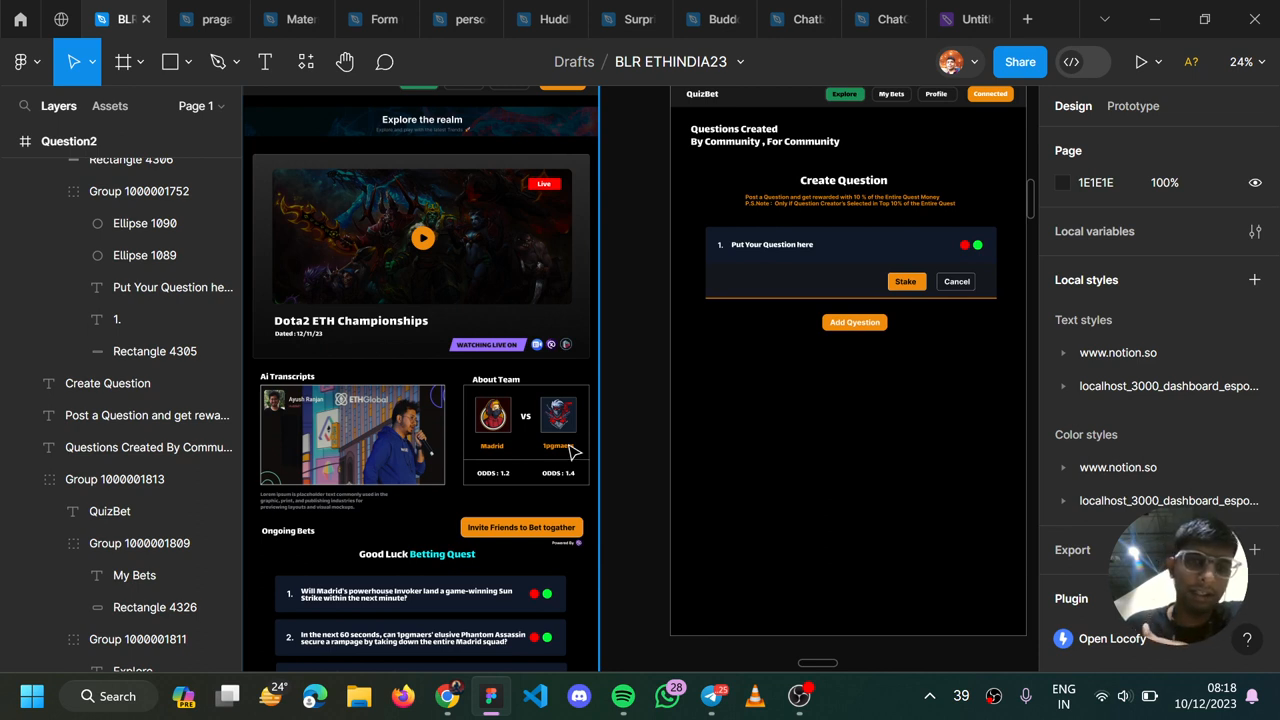Open Local variables settings icon
The image size is (1280, 720).
1255,231
